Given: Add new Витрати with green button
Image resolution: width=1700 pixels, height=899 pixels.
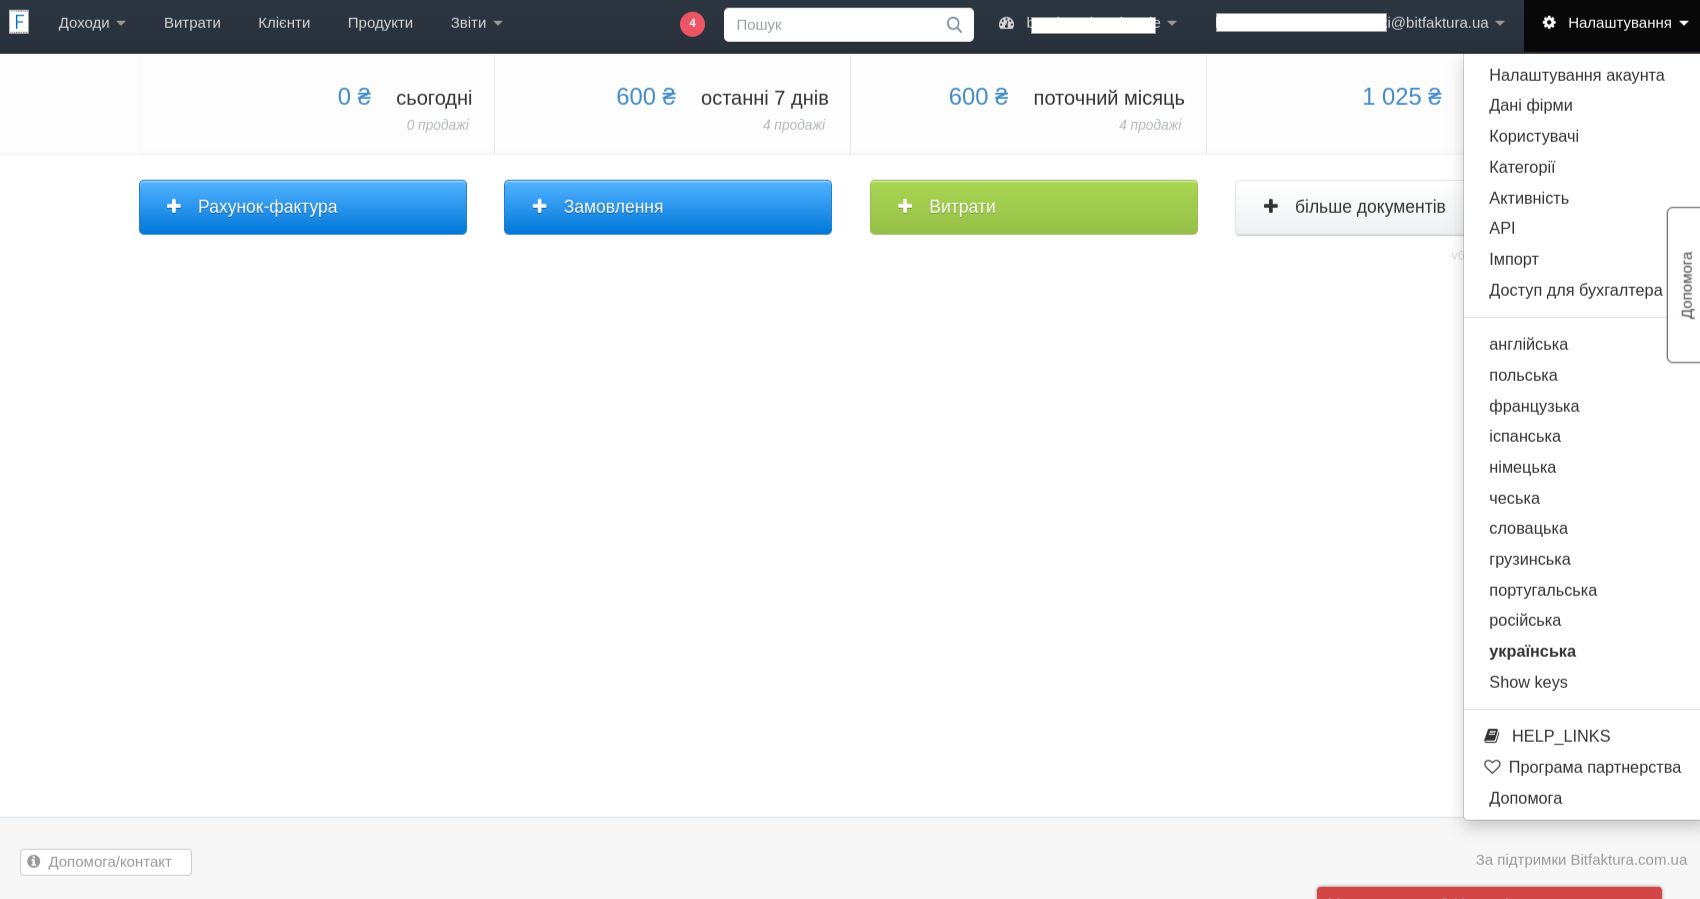Looking at the screenshot, I should coord(1034,207).
